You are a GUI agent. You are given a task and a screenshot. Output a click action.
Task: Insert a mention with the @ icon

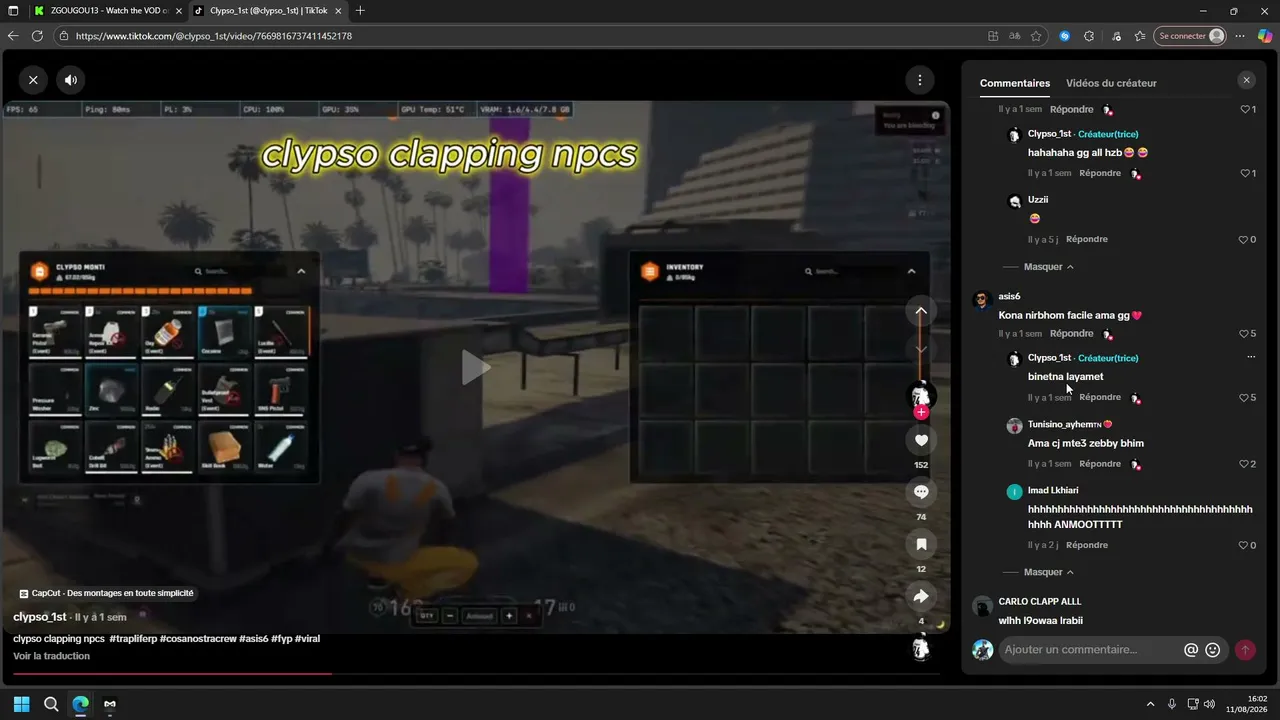coord(1191,650)
